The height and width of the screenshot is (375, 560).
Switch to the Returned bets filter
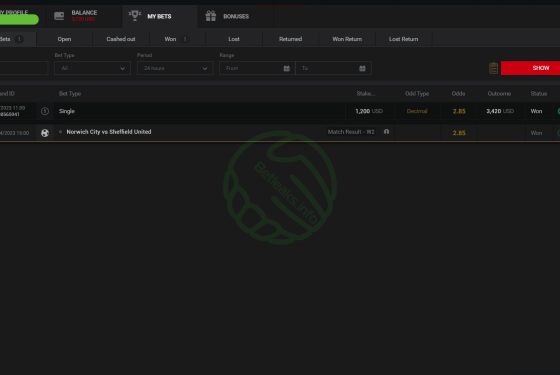point(290,39)
